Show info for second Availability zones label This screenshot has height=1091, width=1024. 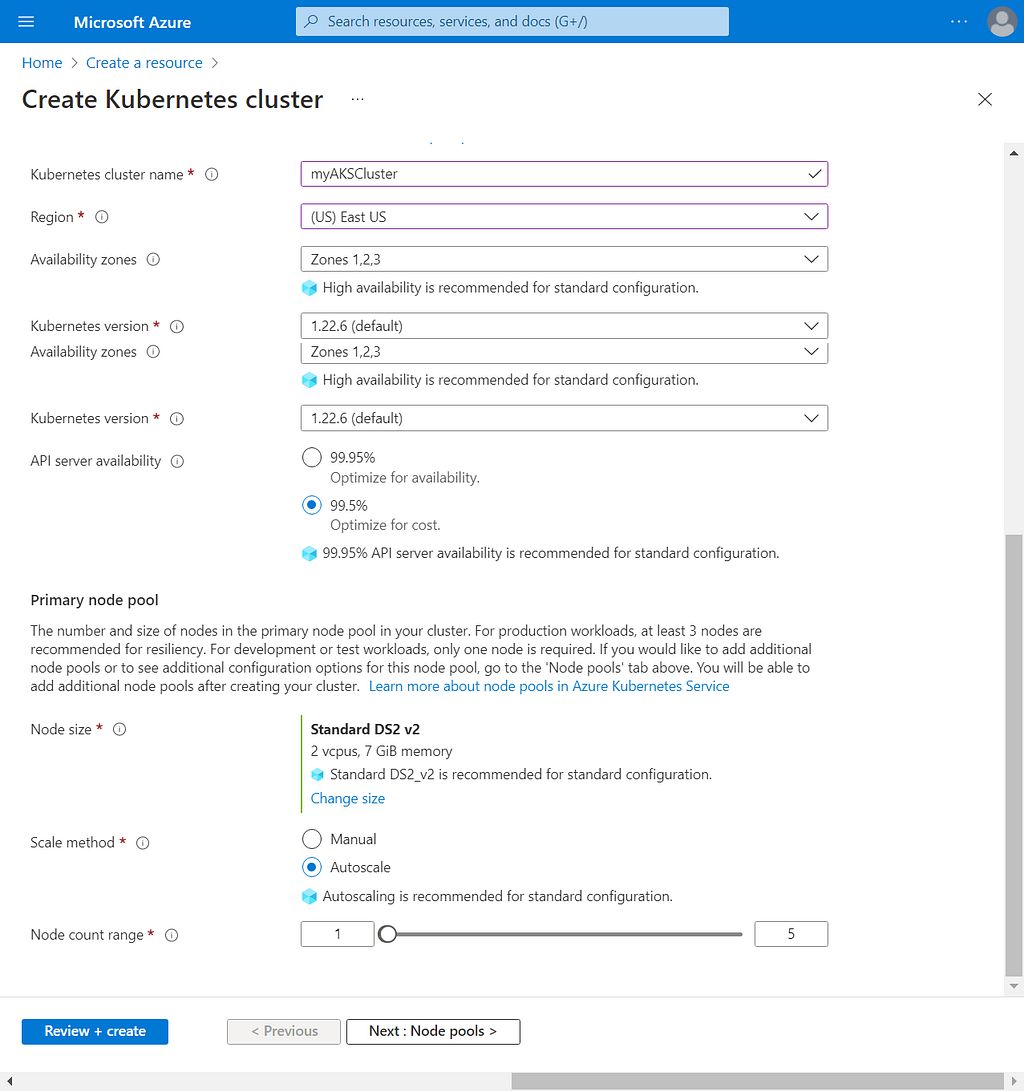(x=153, y=352)
